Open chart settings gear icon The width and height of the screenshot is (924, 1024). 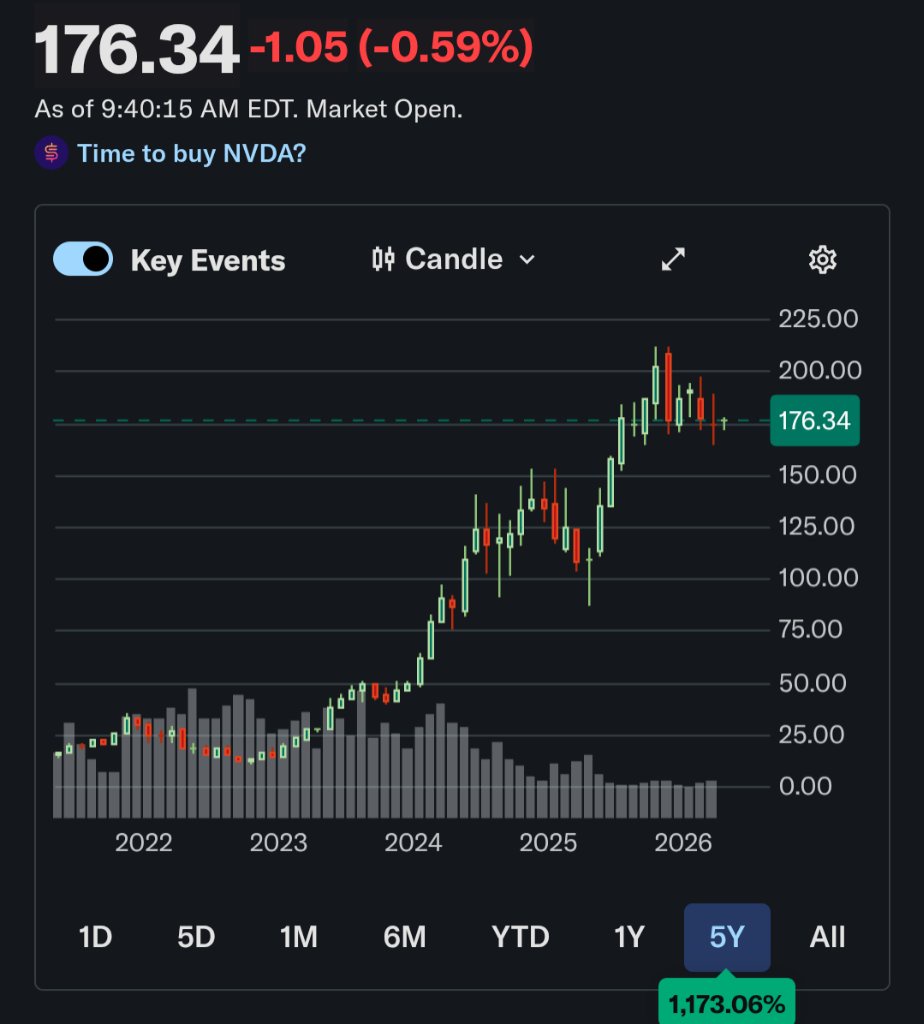click(x=821, y=260)
